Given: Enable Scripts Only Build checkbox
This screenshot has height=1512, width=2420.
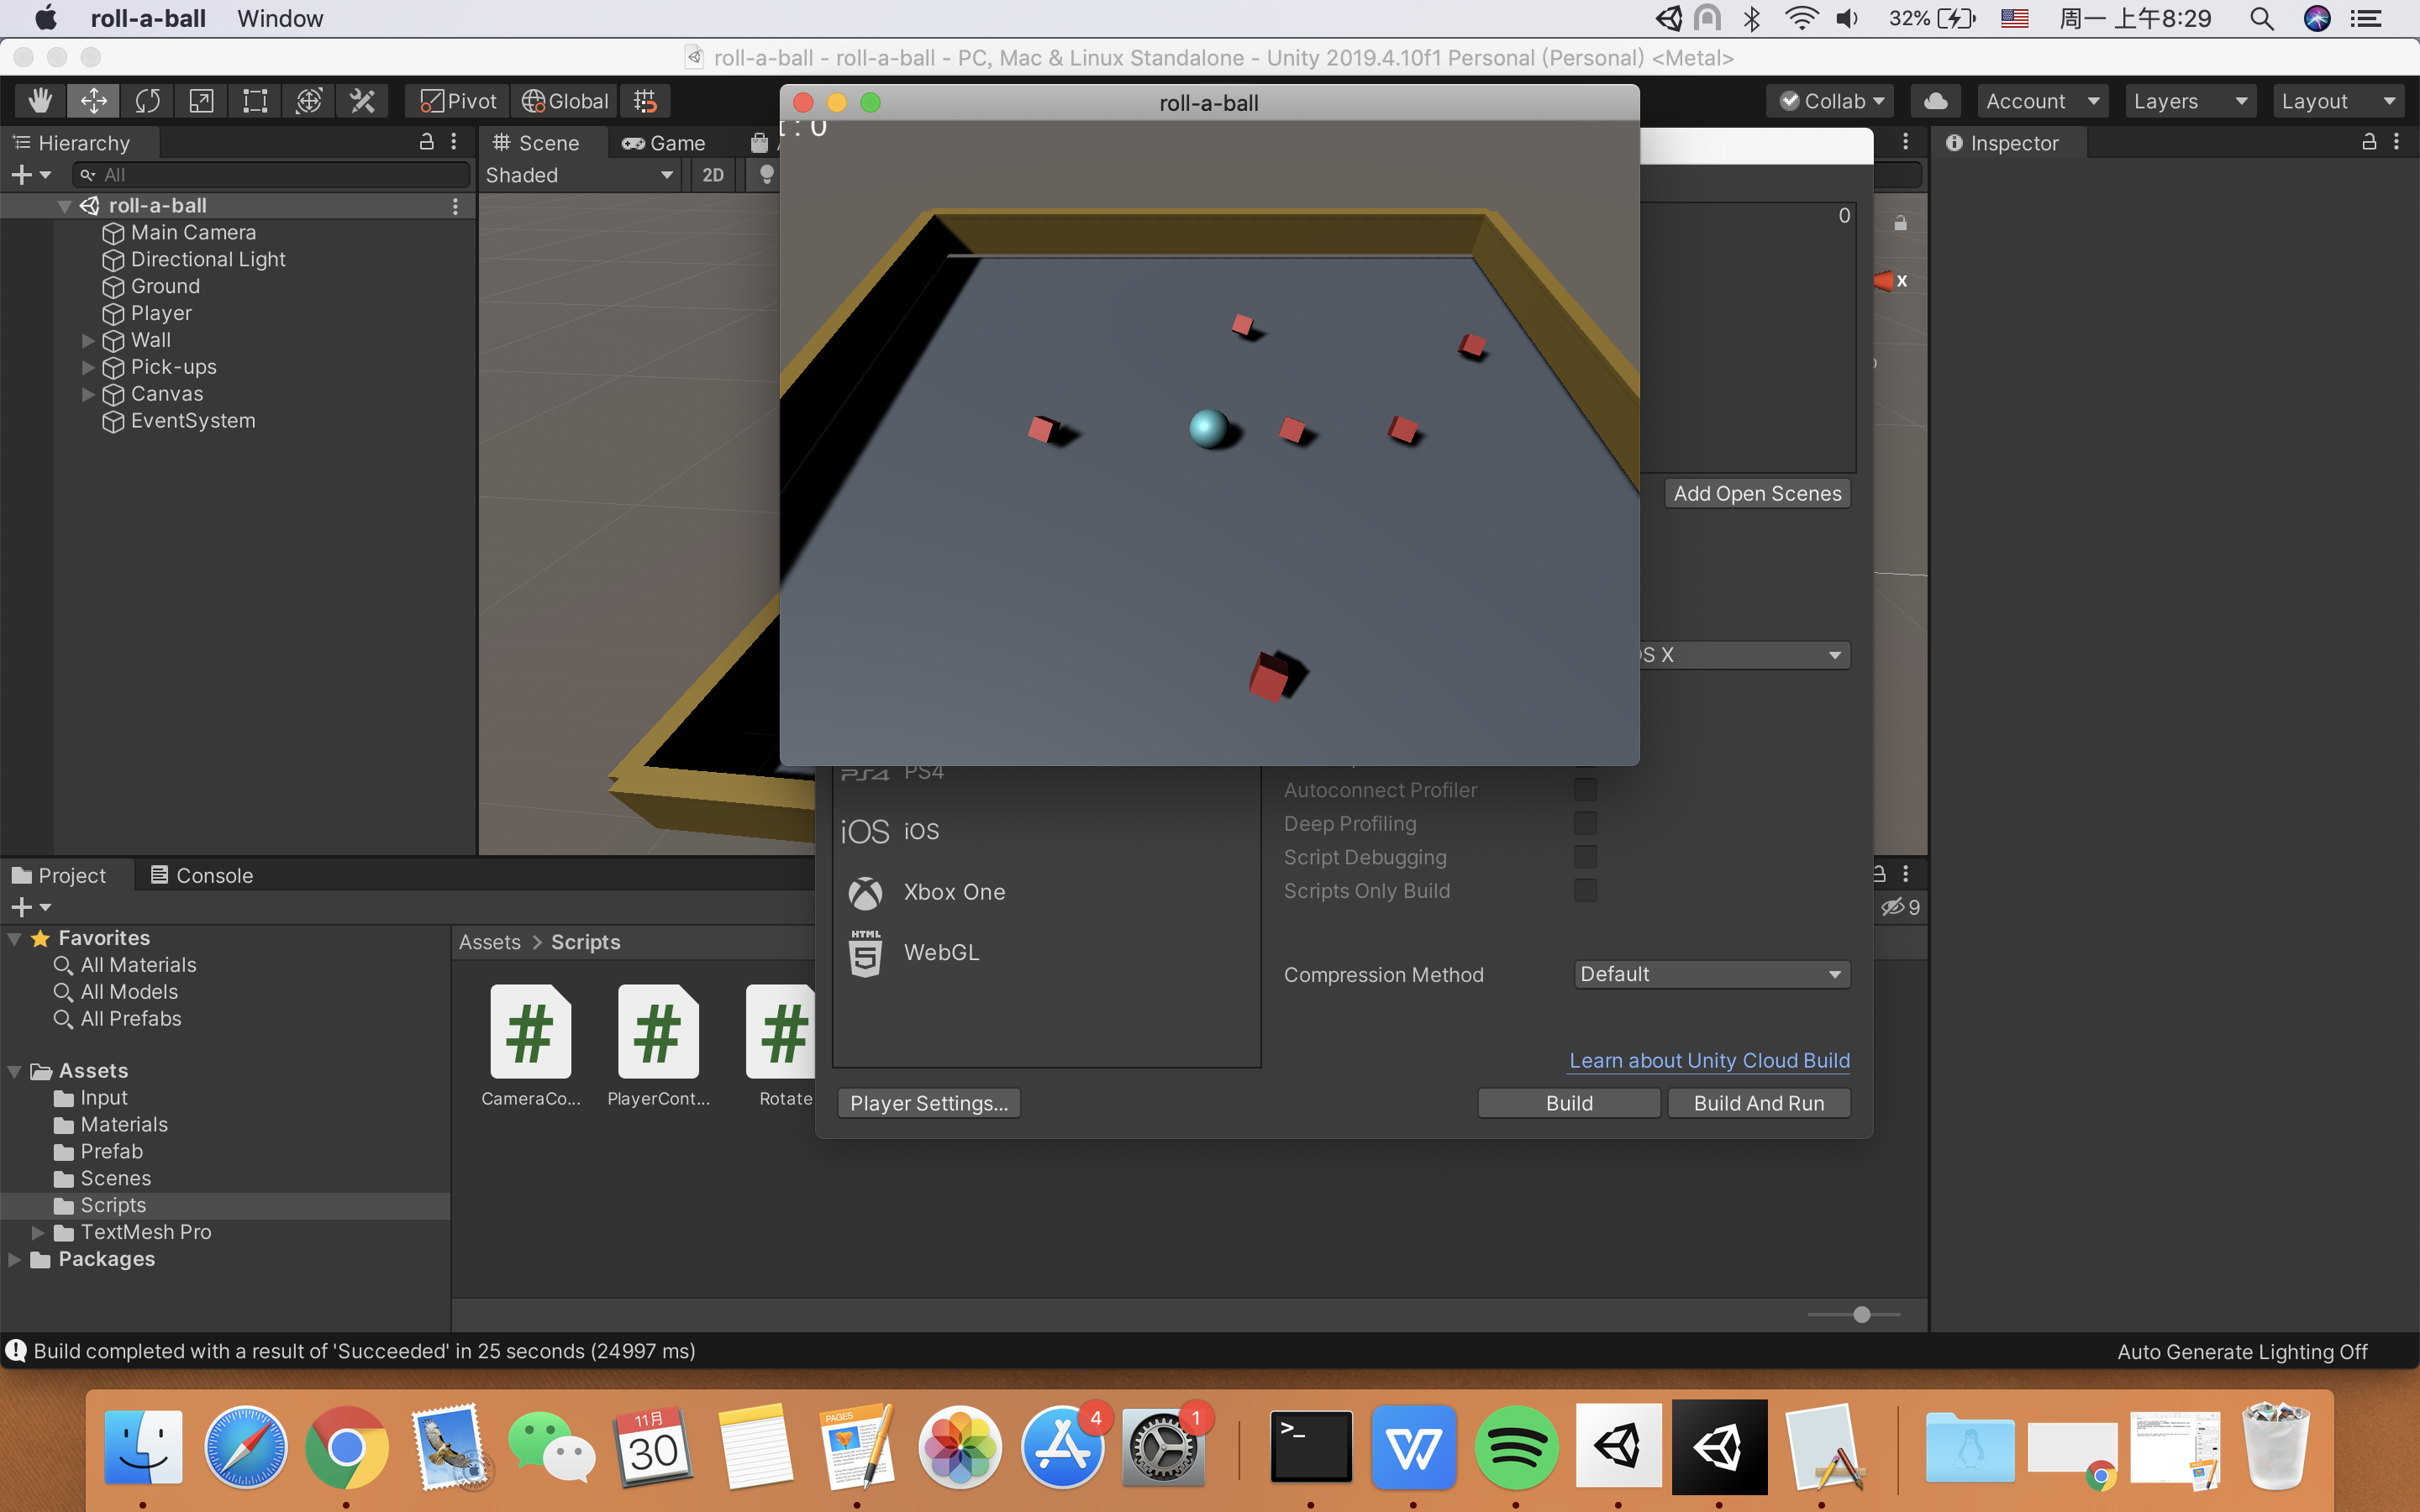Looking at the screenshot, I should point(1585,890).
